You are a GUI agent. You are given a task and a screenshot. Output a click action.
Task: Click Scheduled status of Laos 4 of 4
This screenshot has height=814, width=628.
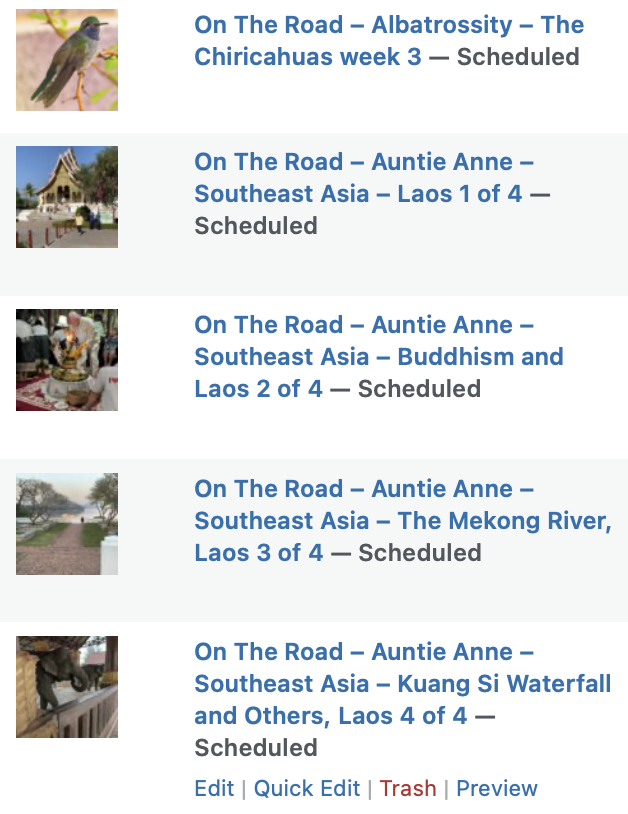click(256, 748)
